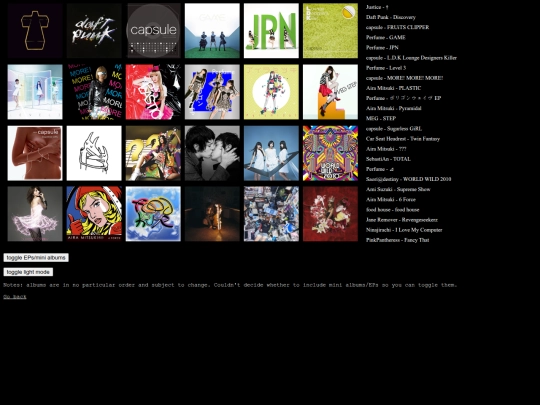Viewport: 540px width, 405px height.
Task: Open capsule Sugarless GiRL cover
Action: coord(35,153)
